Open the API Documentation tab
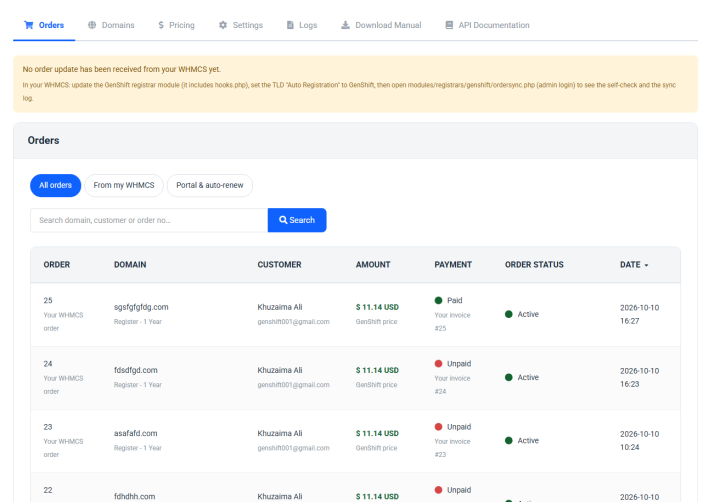Image resolution: width=714 pixels, height=502 pixels. point(487,25)
